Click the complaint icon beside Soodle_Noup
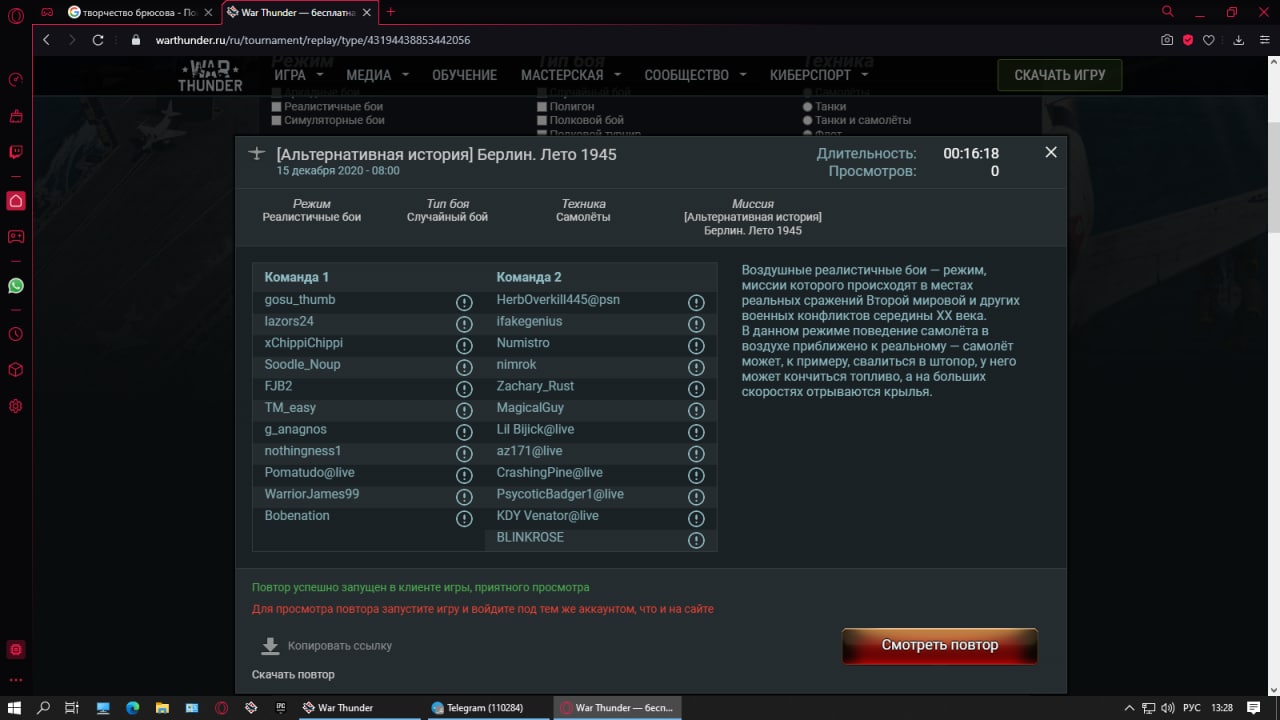Viewport: 1280px width, 720px height. pyautogui.click(x=464, y=367)
